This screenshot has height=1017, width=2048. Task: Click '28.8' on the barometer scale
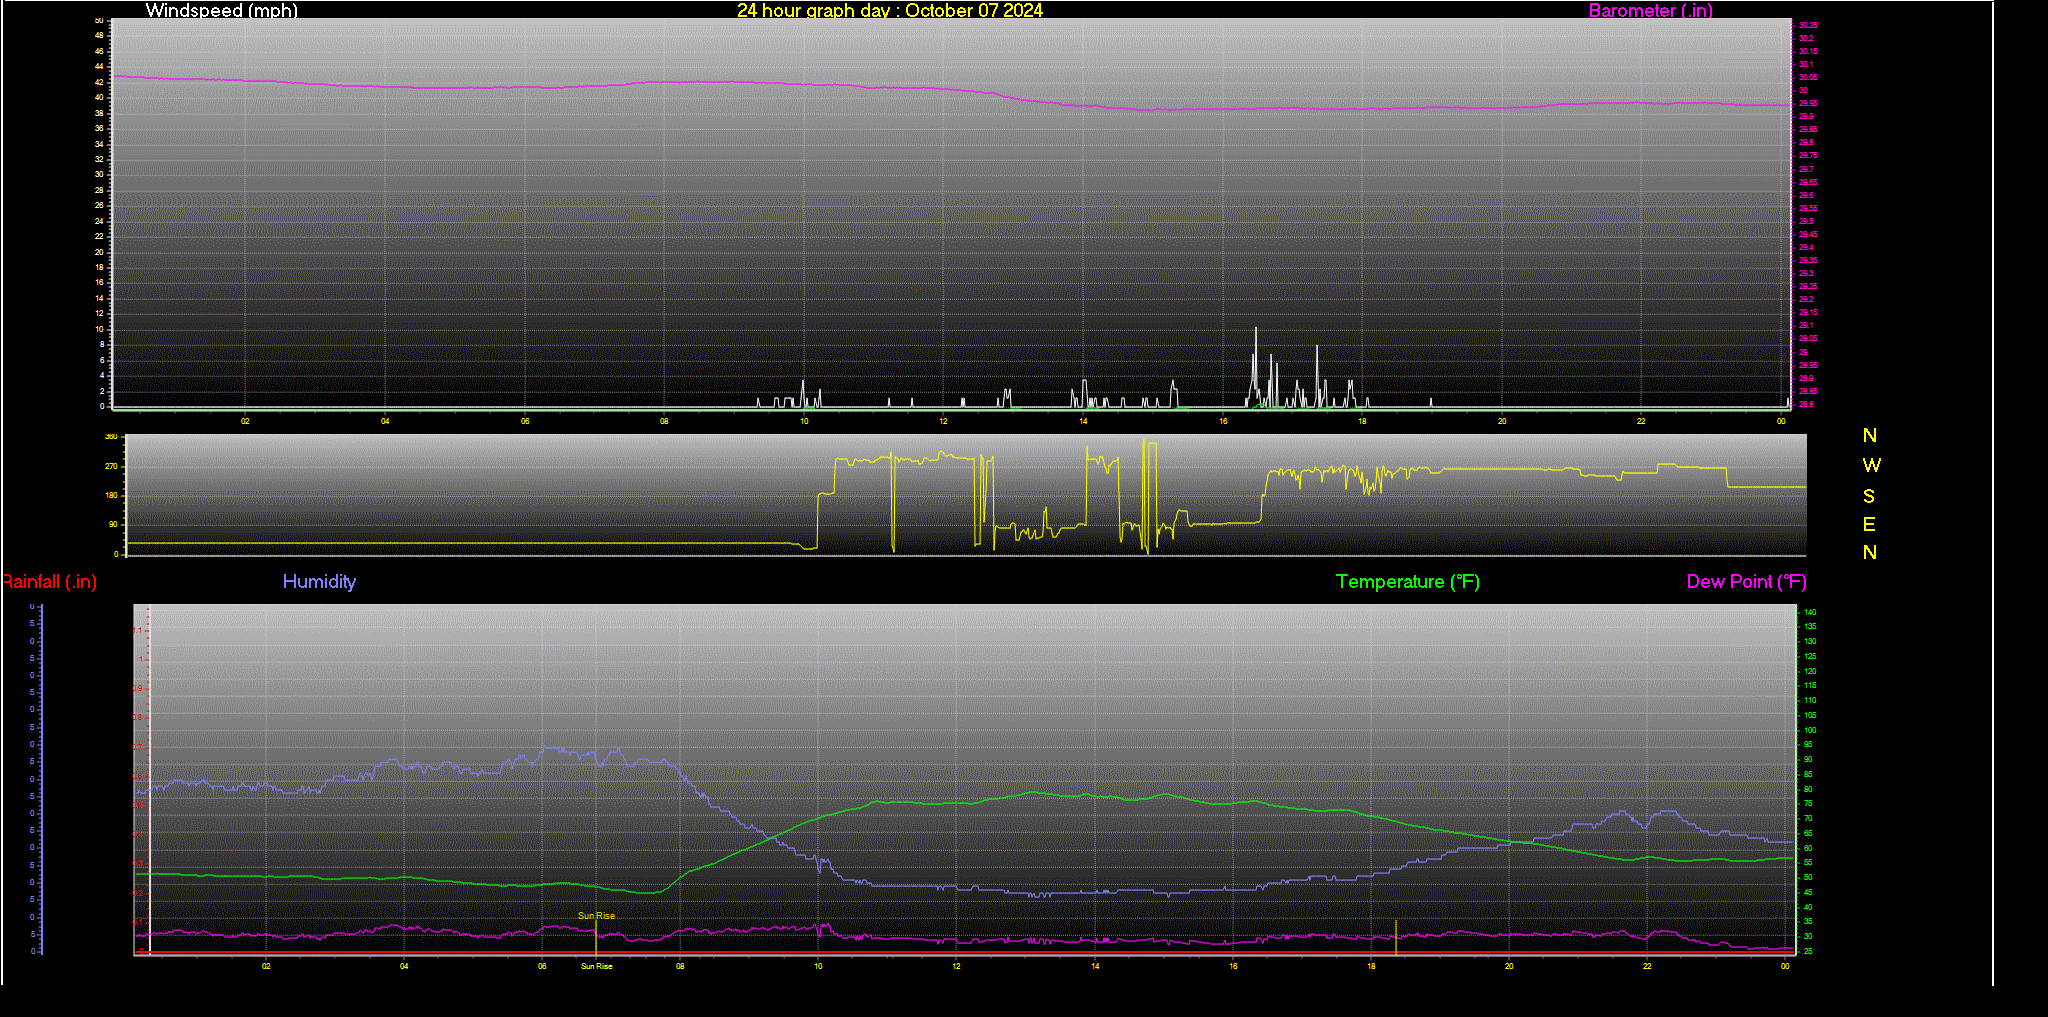(x=1806, y=405)
